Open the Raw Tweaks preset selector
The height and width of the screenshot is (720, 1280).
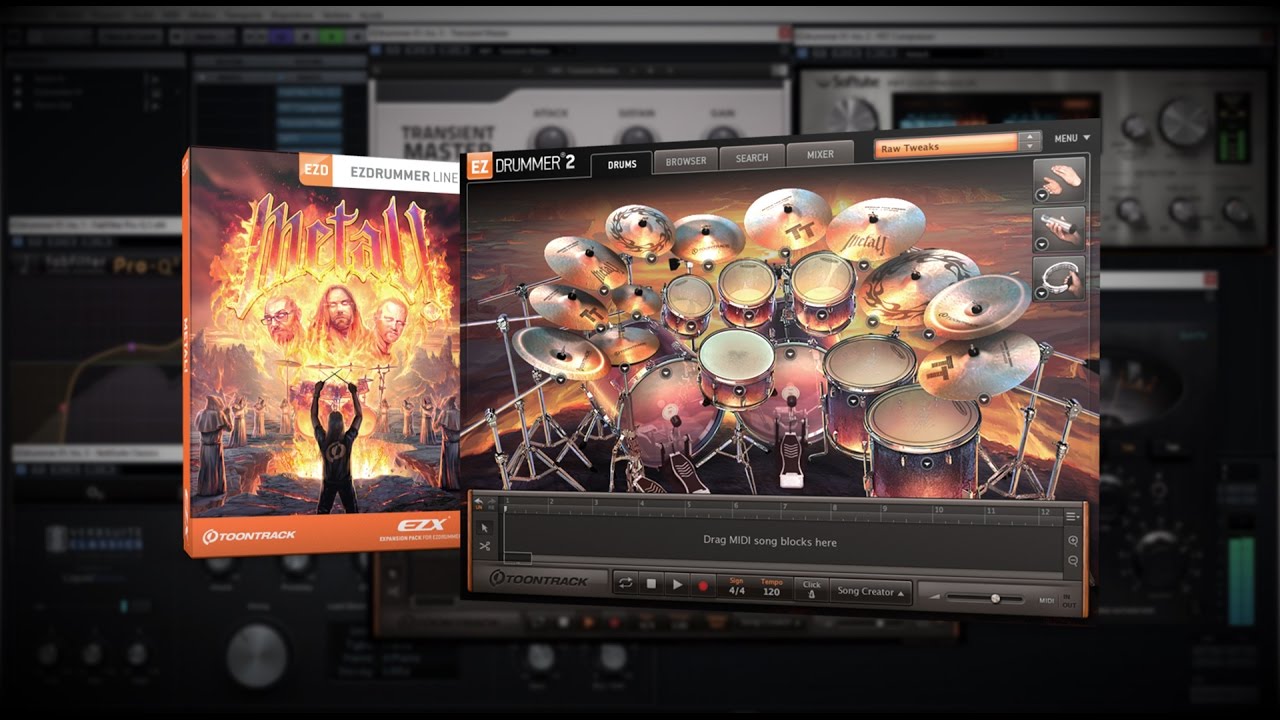tap(946, 146)
